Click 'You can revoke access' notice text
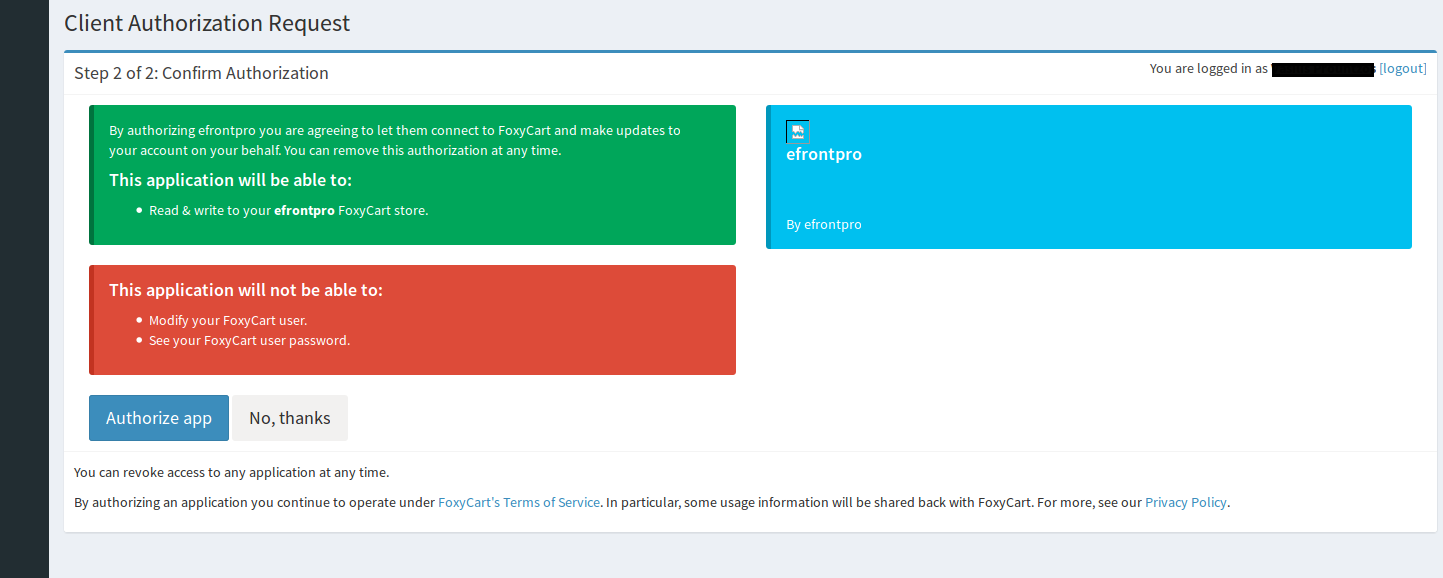The height and width of the screenshot is (578, 1443). (232, 473)
